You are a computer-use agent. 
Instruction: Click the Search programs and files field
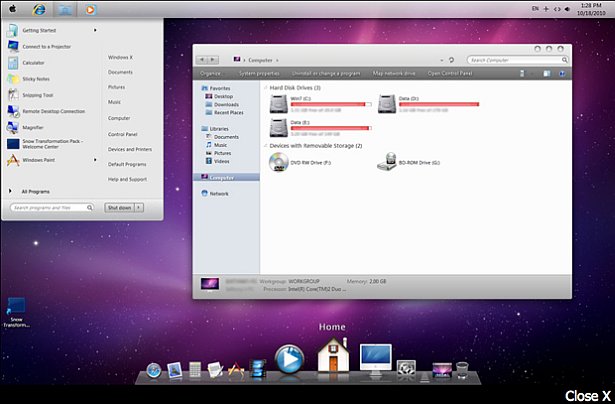click(53, 208)
